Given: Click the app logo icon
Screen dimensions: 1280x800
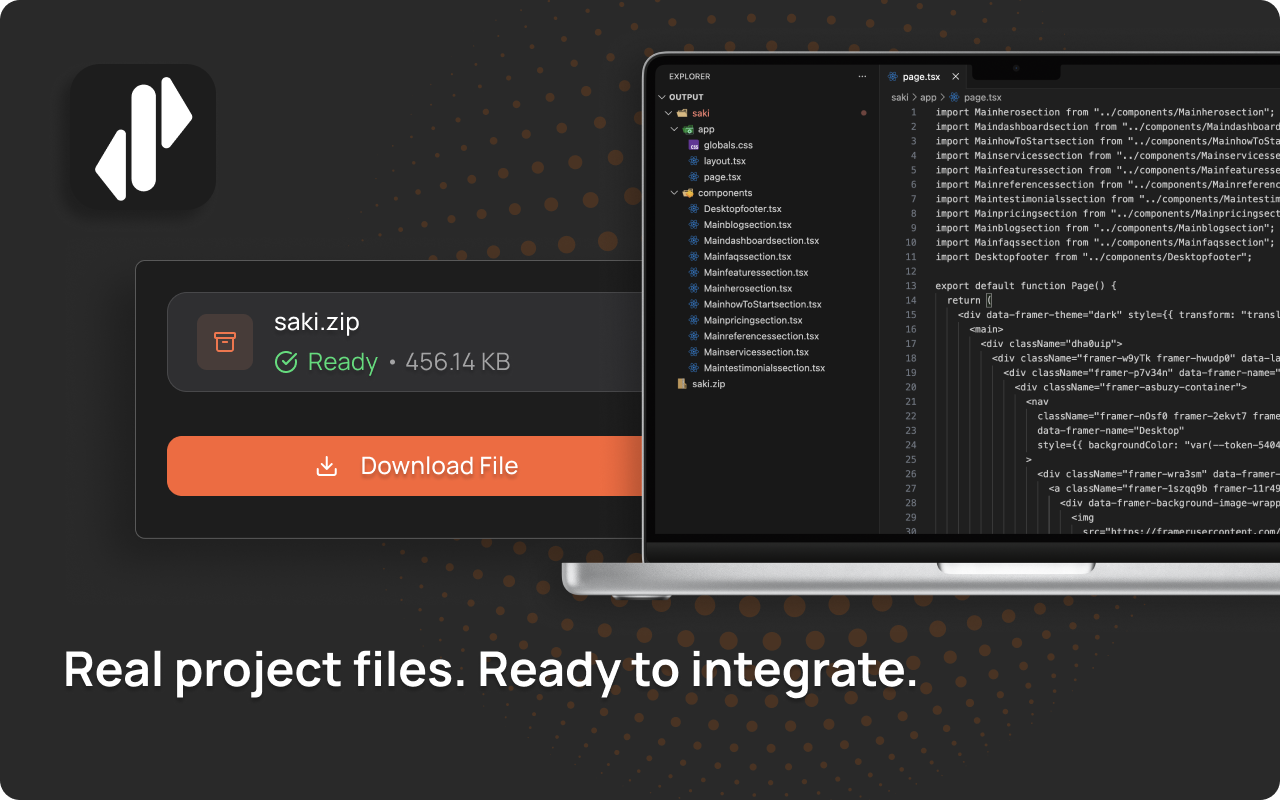Looking at the screenshot, I should click(143, 137).
